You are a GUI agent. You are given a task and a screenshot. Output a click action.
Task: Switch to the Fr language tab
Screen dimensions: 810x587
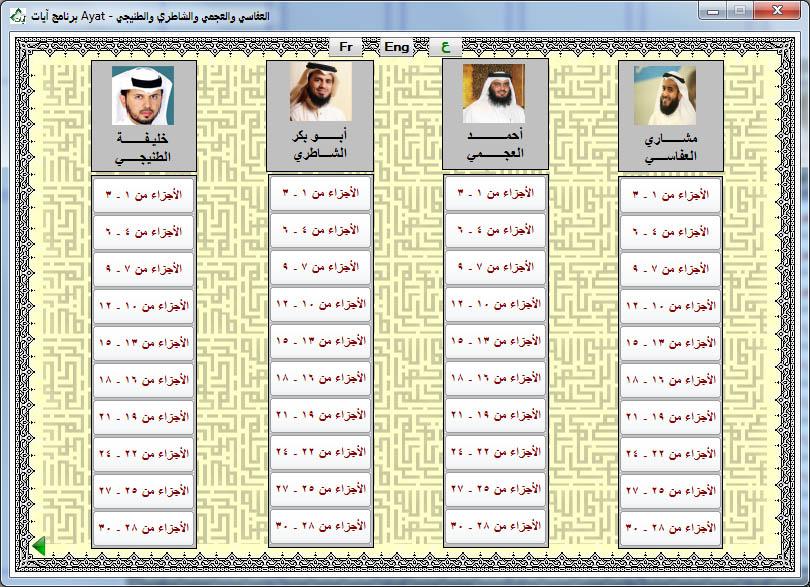pos(347,46)
